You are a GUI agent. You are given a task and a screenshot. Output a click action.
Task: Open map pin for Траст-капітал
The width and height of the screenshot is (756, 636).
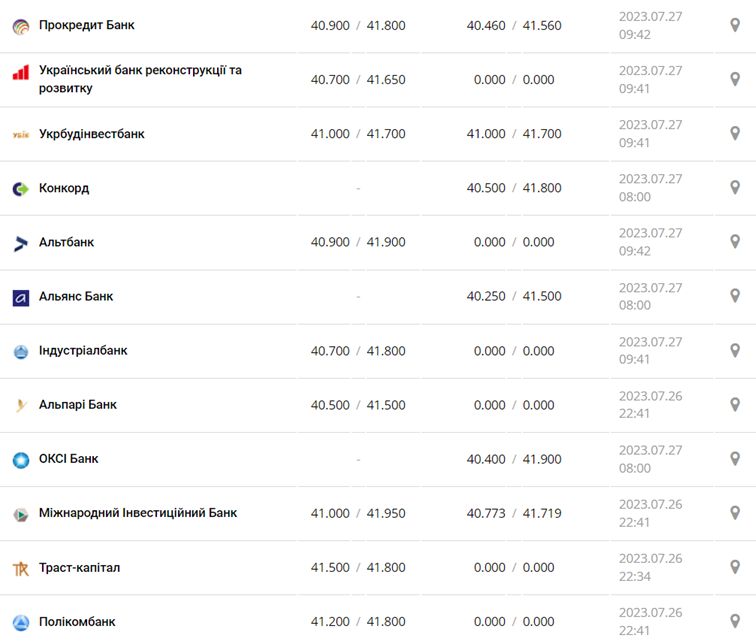point(735,567)
